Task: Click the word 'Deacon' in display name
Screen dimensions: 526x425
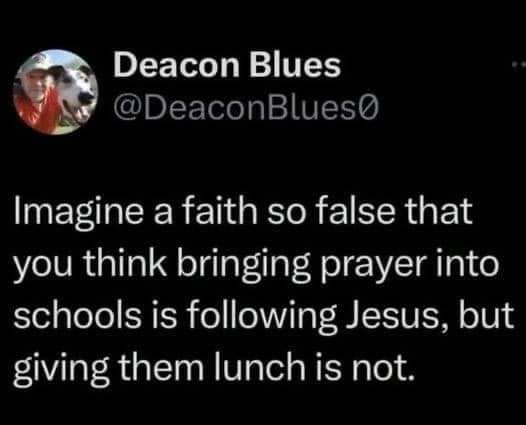Action: [177, 65]
